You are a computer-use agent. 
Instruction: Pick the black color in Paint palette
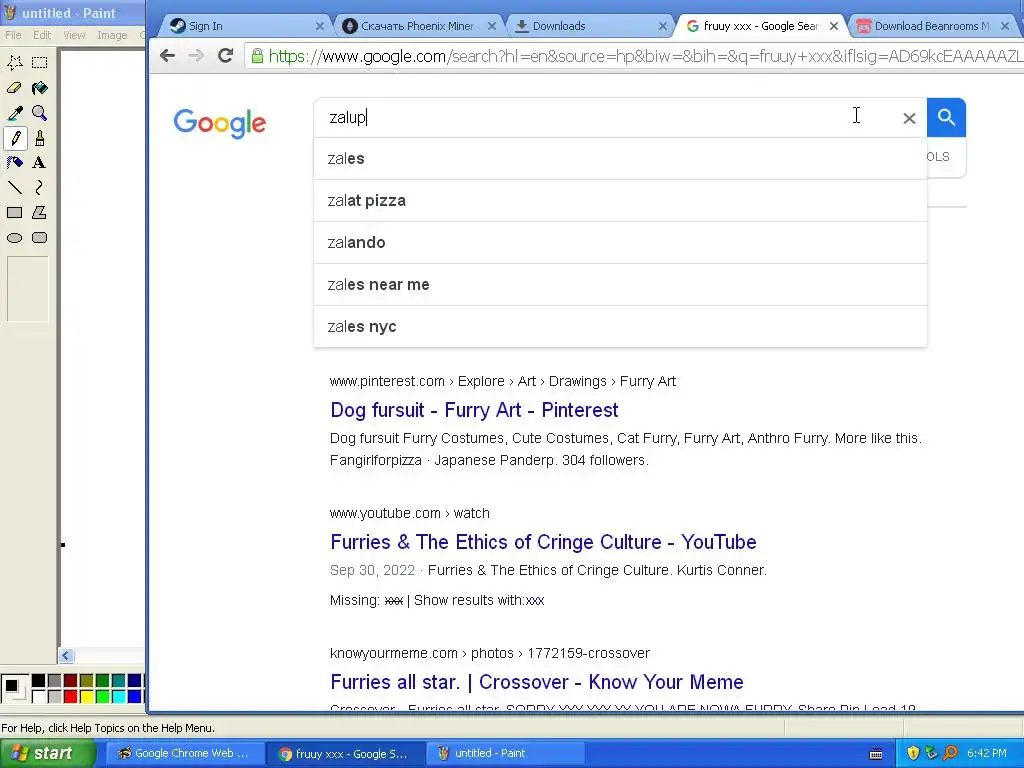[39, 680]
